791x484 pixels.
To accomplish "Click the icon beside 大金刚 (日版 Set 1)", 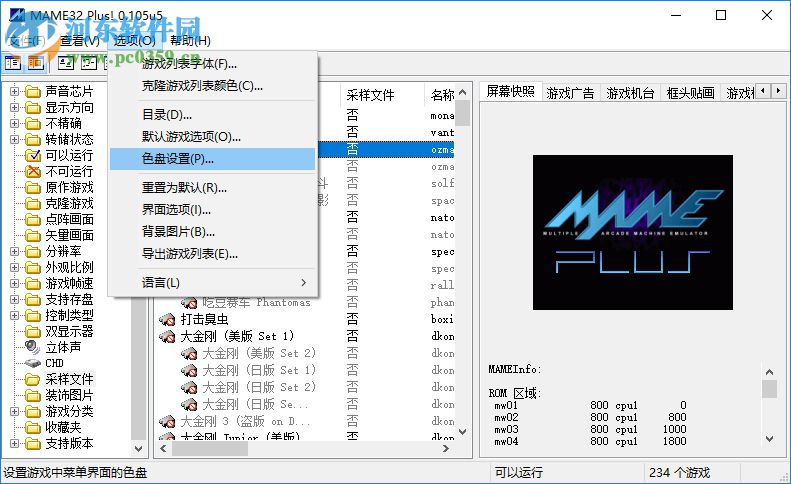I will [x=189, y=371].
